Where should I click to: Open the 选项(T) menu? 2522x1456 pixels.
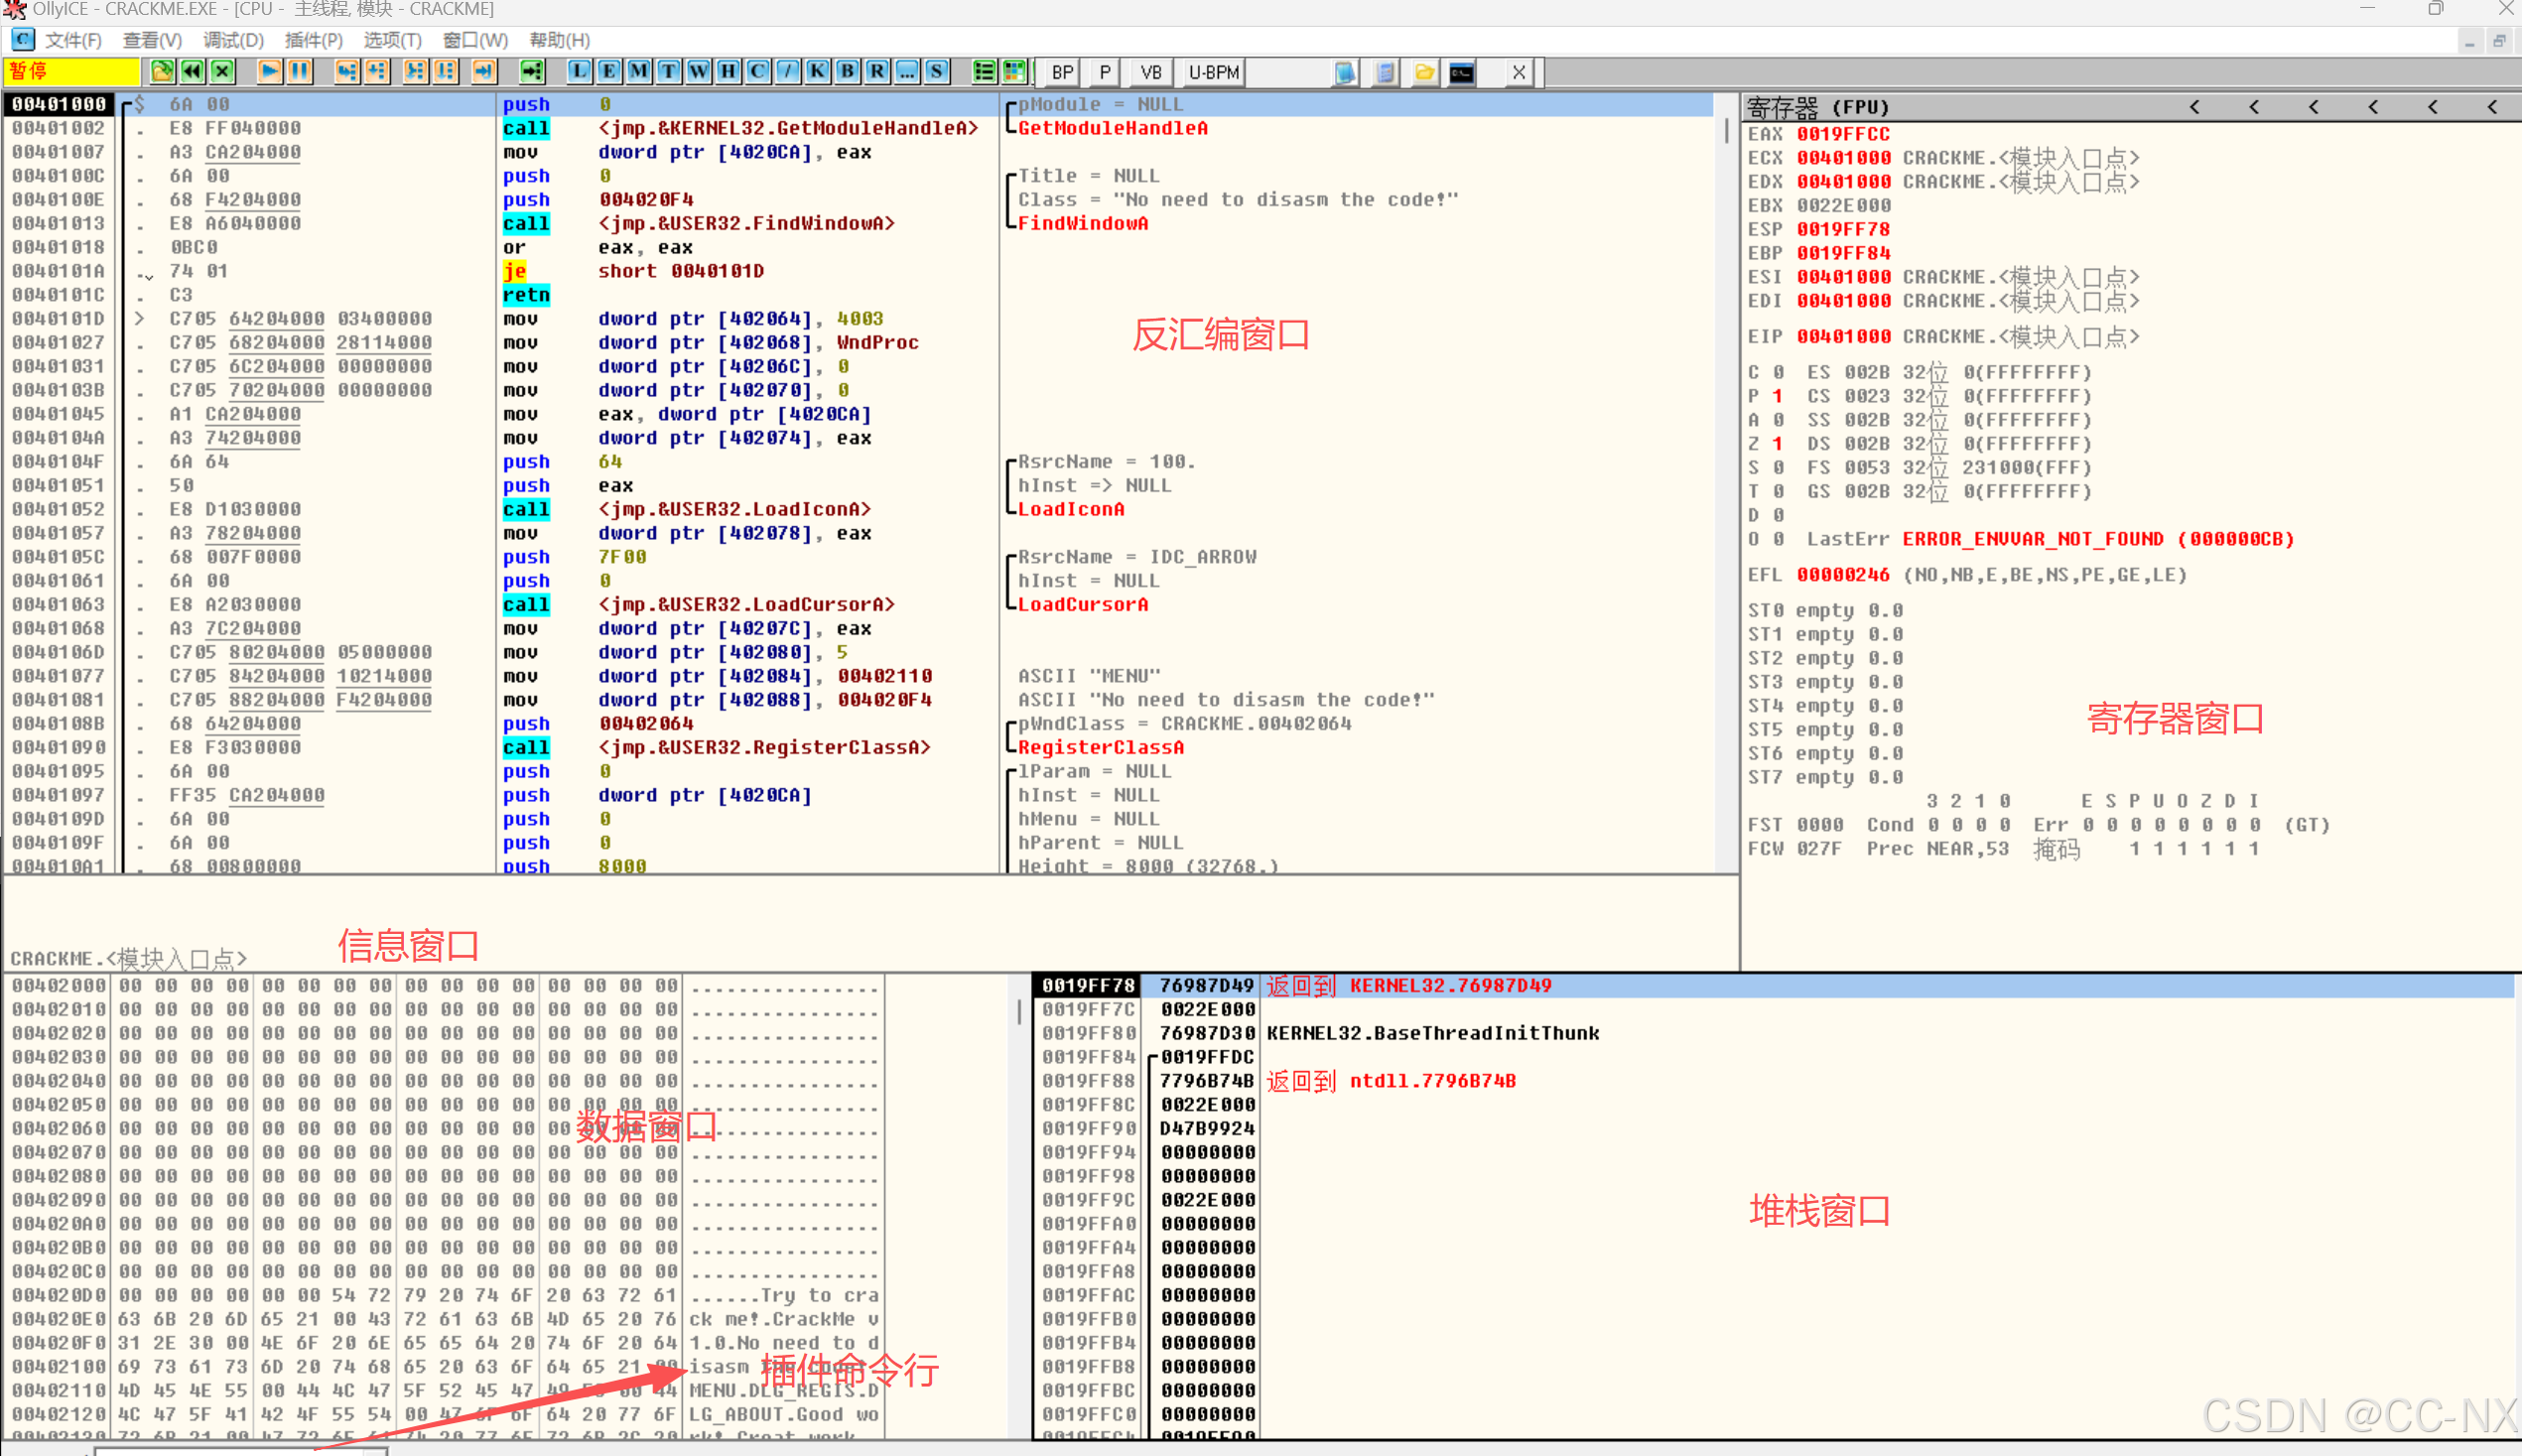point(392,40)
